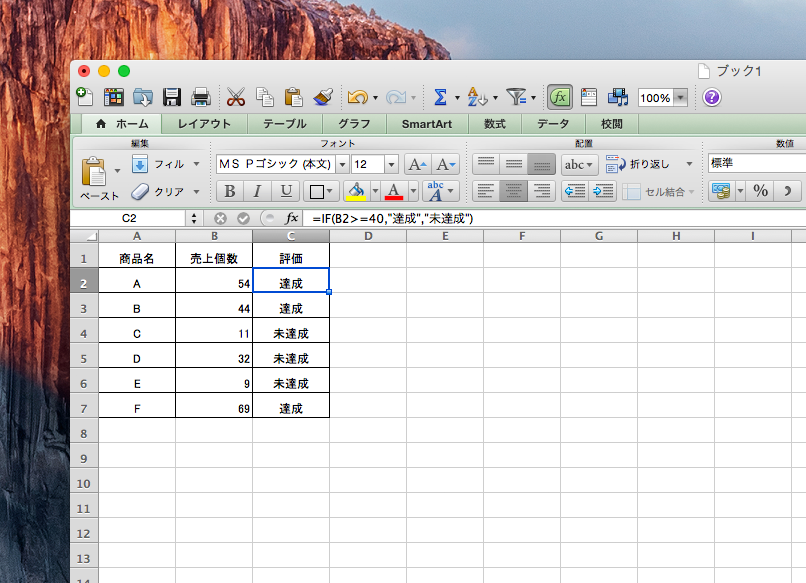Image resolution: width=806 pixels, height=583 pixels.
Task: Open the media browser icon
Action: (618, 97)
